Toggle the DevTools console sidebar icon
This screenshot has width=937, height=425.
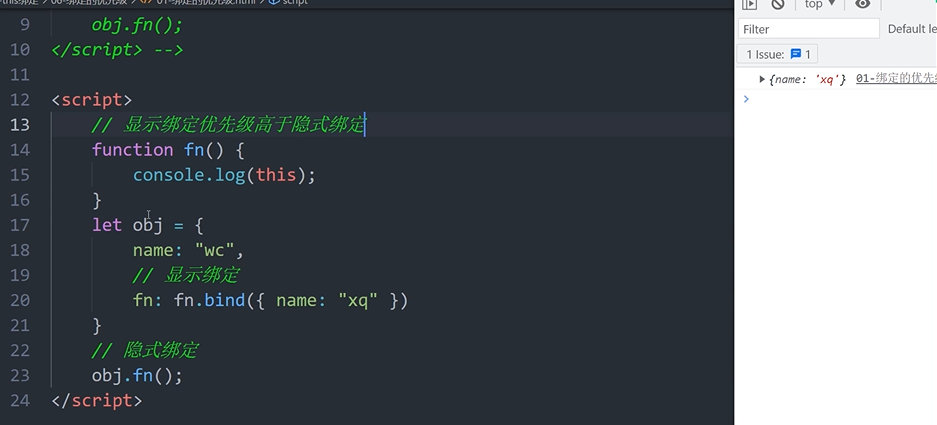tap(749, 4)
